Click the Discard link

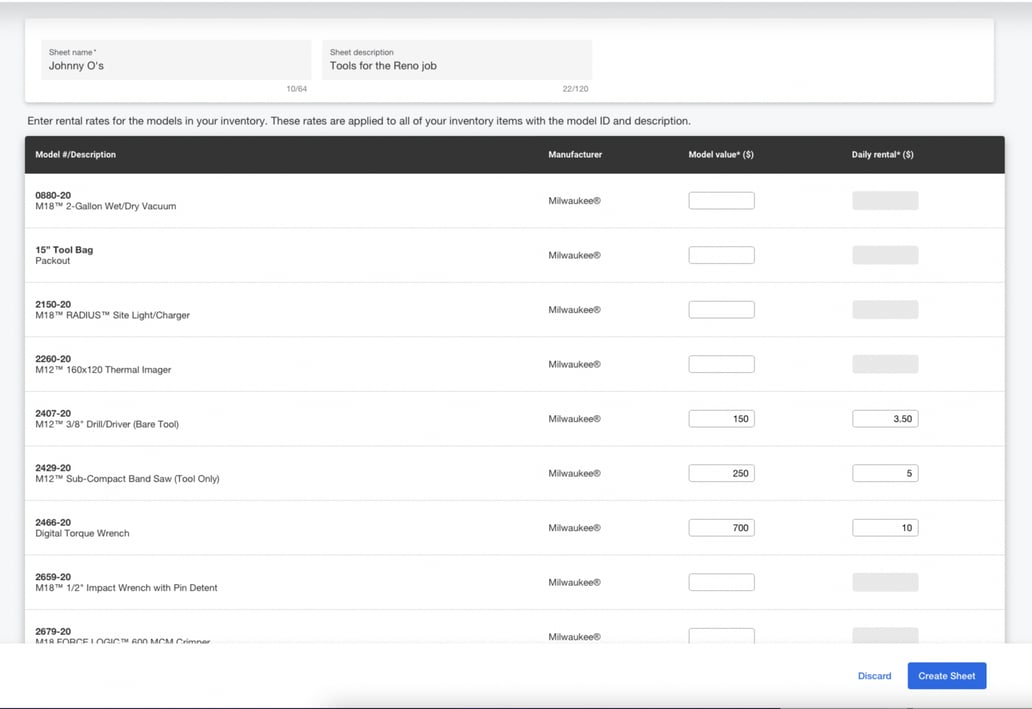(x=874, y=676)
